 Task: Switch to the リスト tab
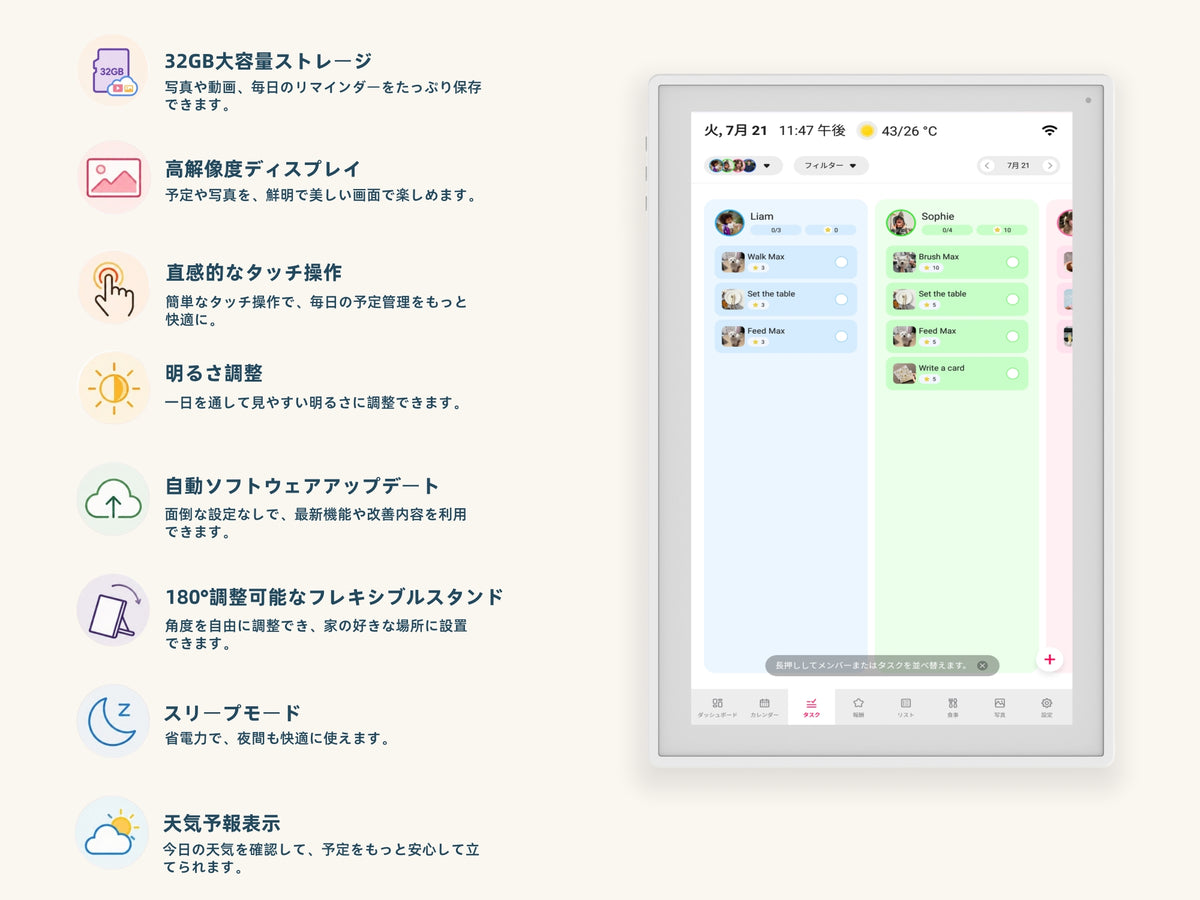click(x=905, y=708)
